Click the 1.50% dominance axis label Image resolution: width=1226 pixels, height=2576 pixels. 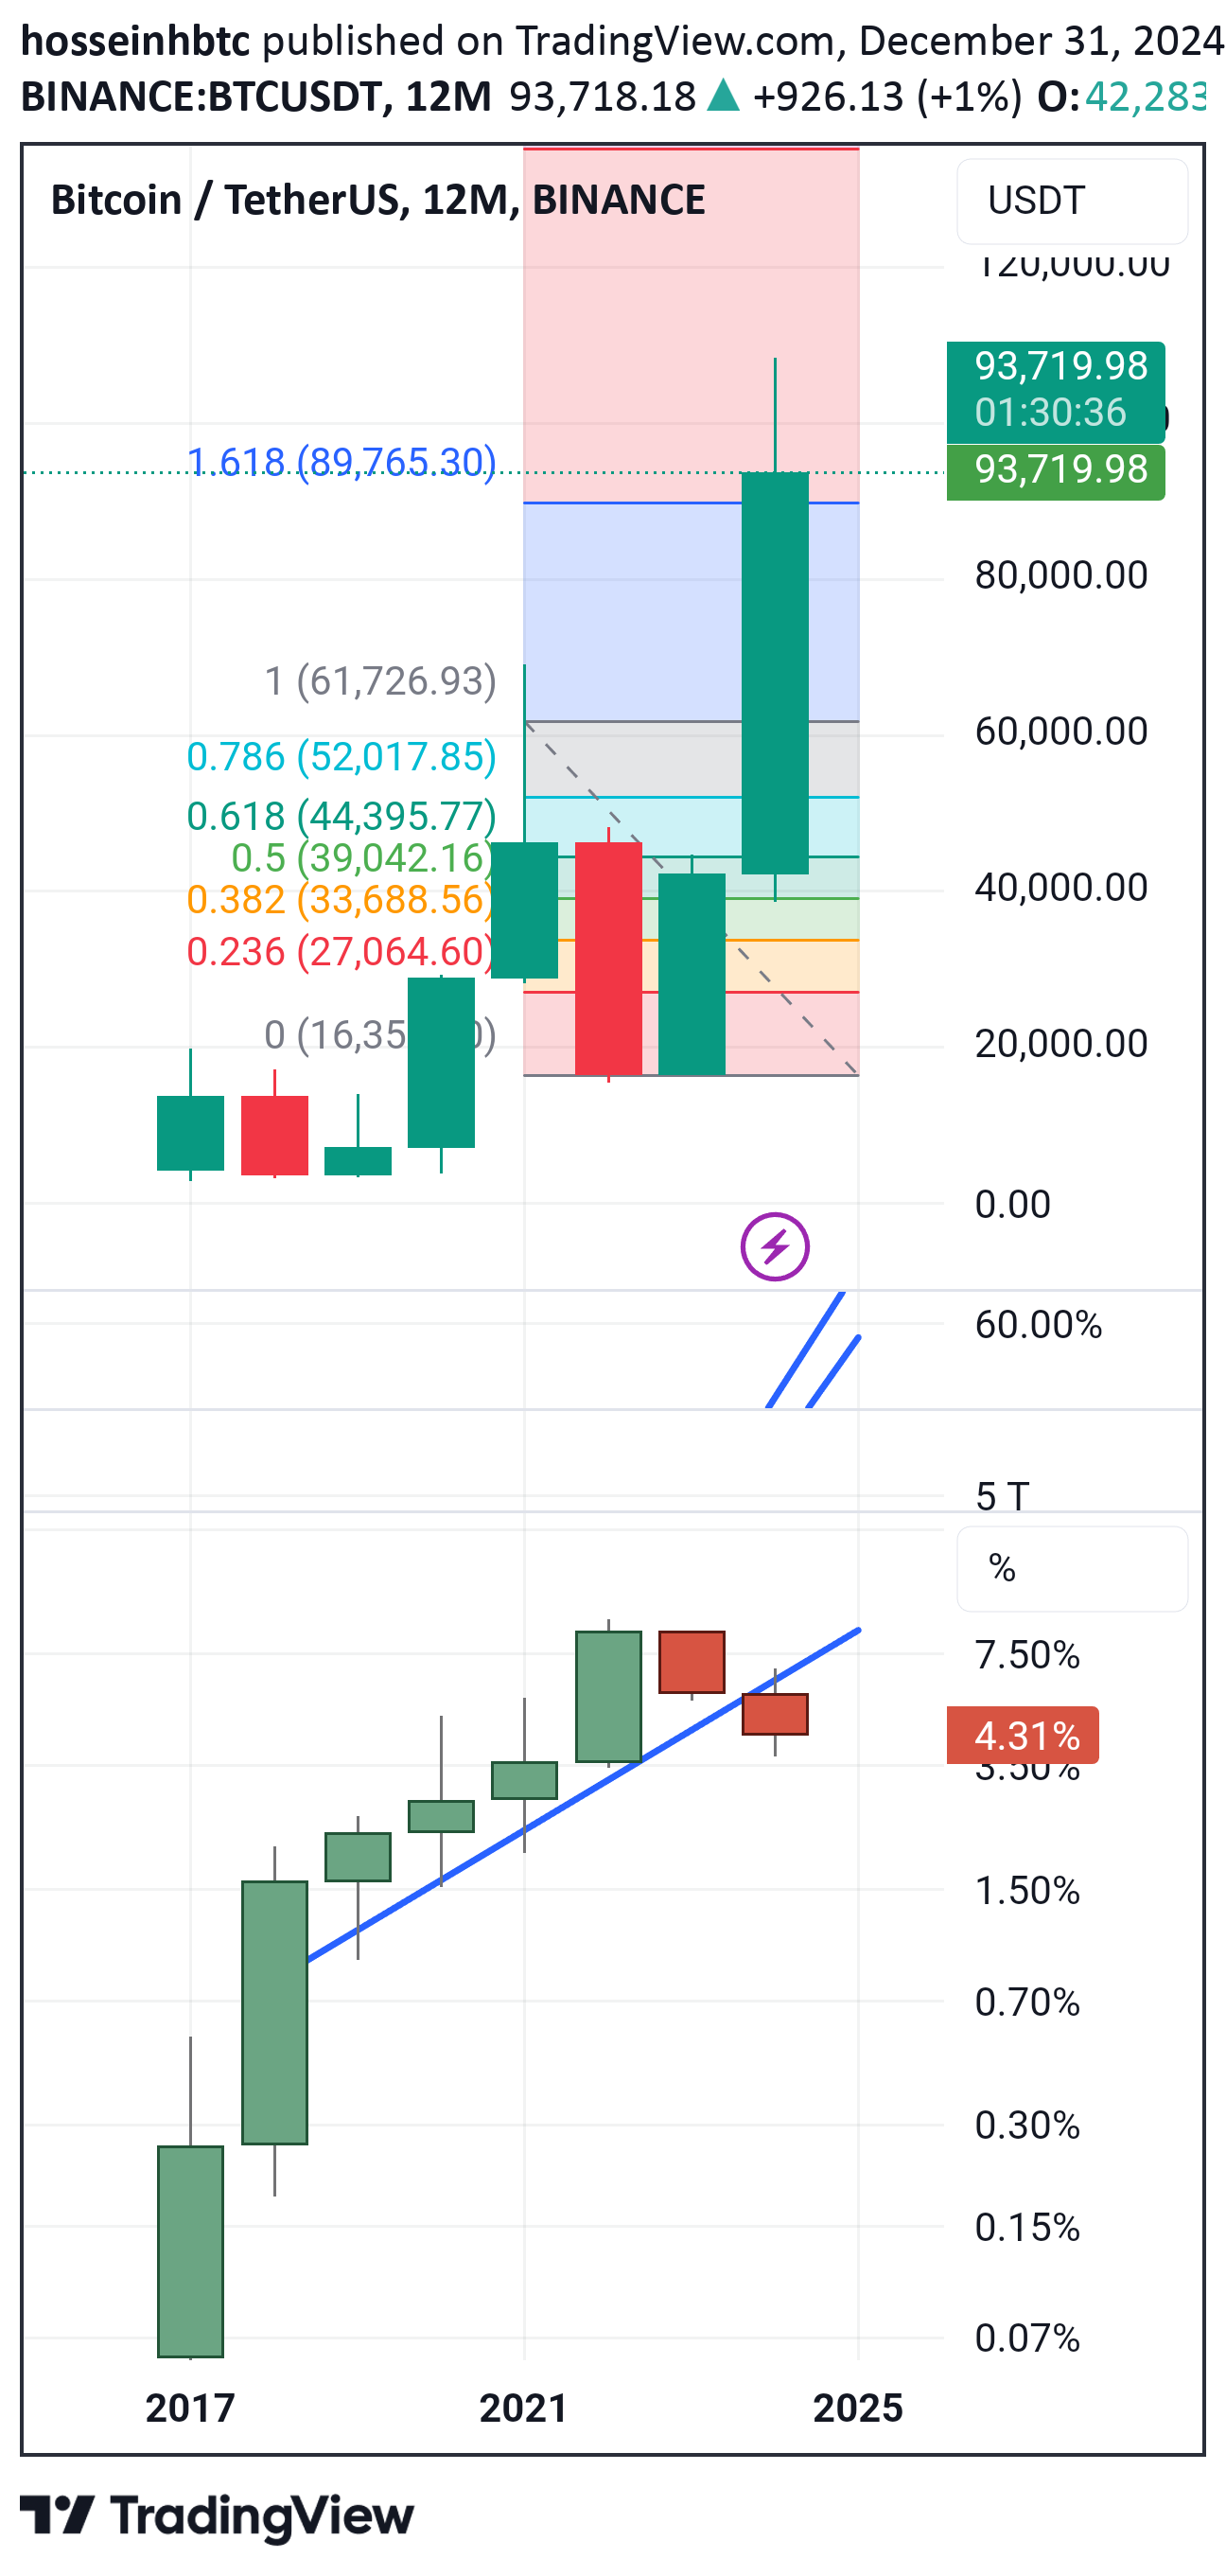click(x=1028, y=1891)
